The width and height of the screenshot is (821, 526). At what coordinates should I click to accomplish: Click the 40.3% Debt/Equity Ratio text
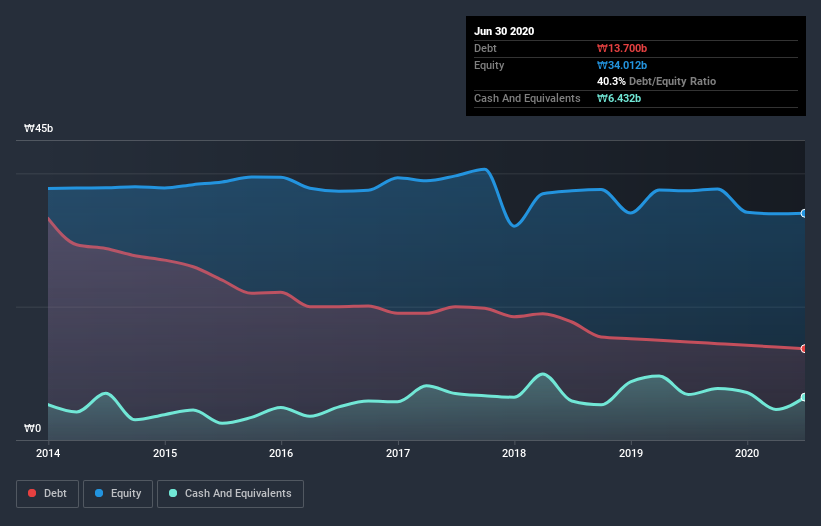657,82
